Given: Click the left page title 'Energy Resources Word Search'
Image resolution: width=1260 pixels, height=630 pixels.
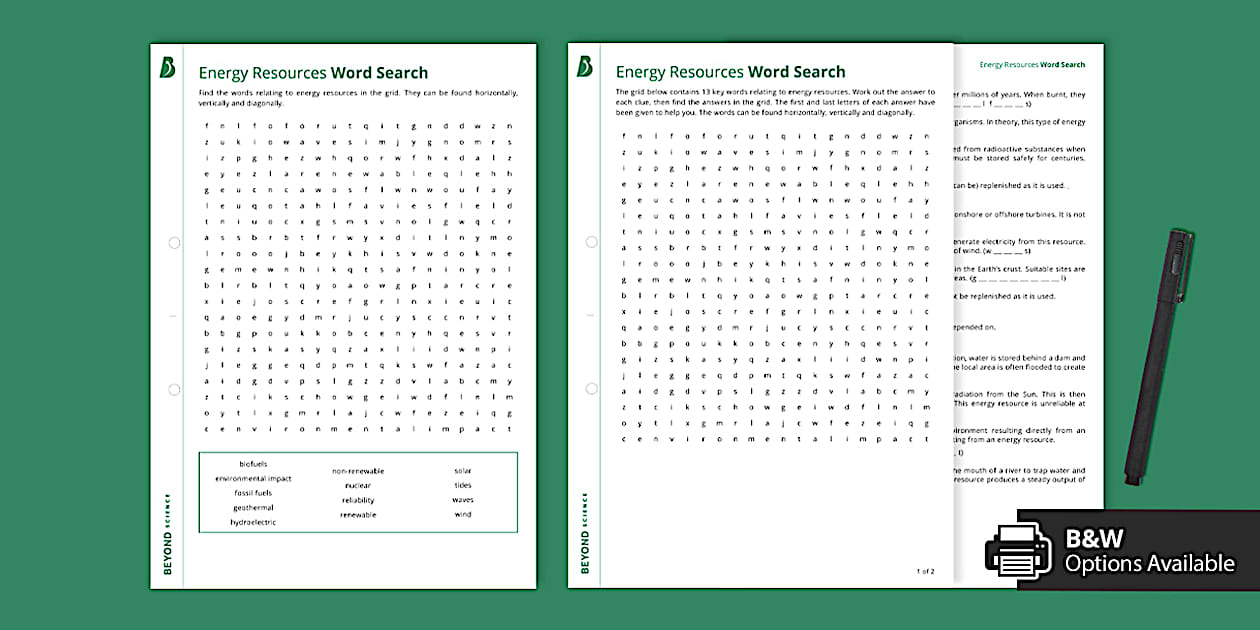Looking at the screenshot, I should pos(313,73).
